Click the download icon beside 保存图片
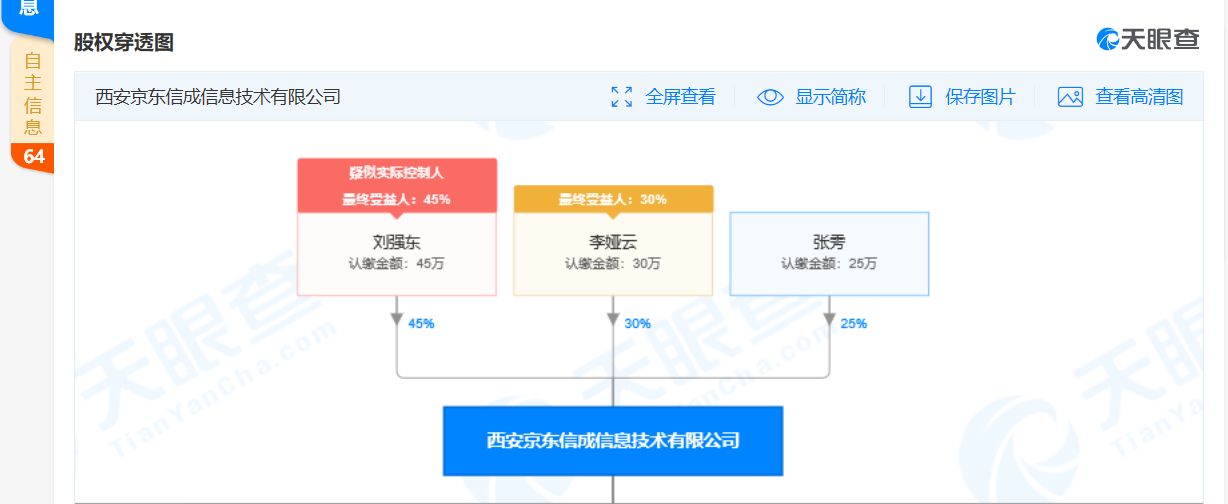The image size is (1228, 504). 920,97
